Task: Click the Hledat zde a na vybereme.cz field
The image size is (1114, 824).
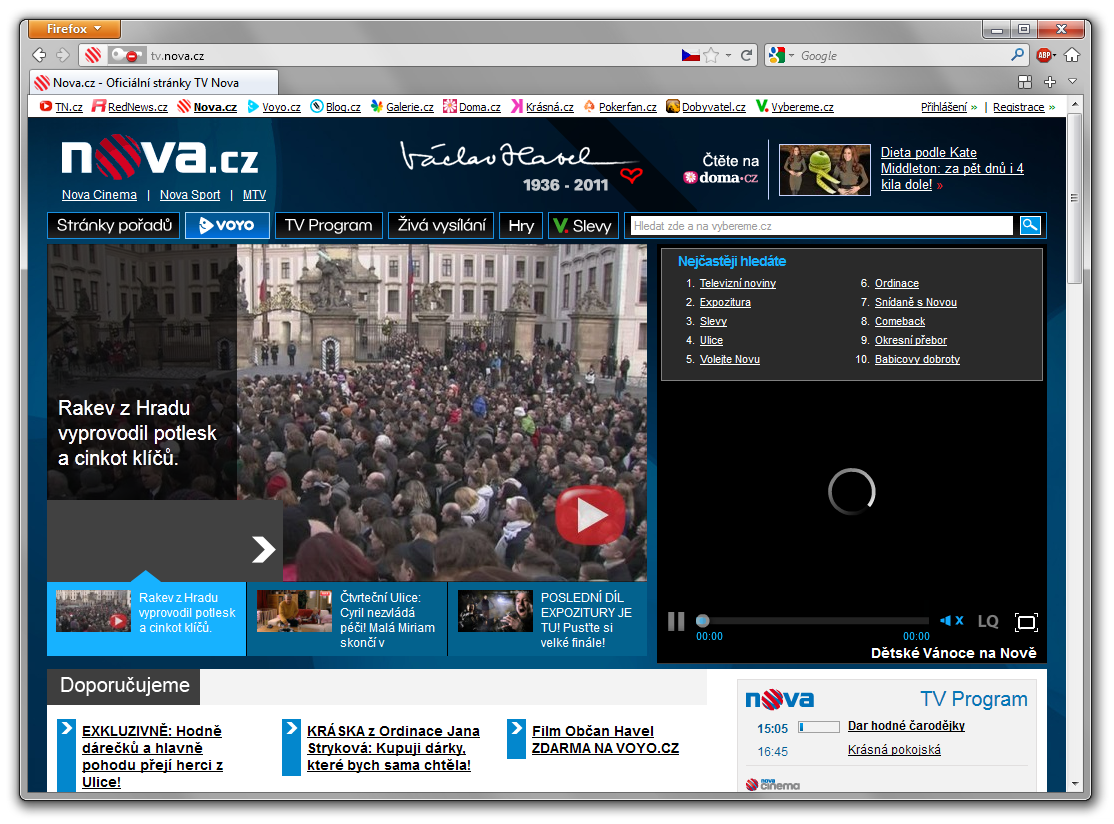Action: 822,226
